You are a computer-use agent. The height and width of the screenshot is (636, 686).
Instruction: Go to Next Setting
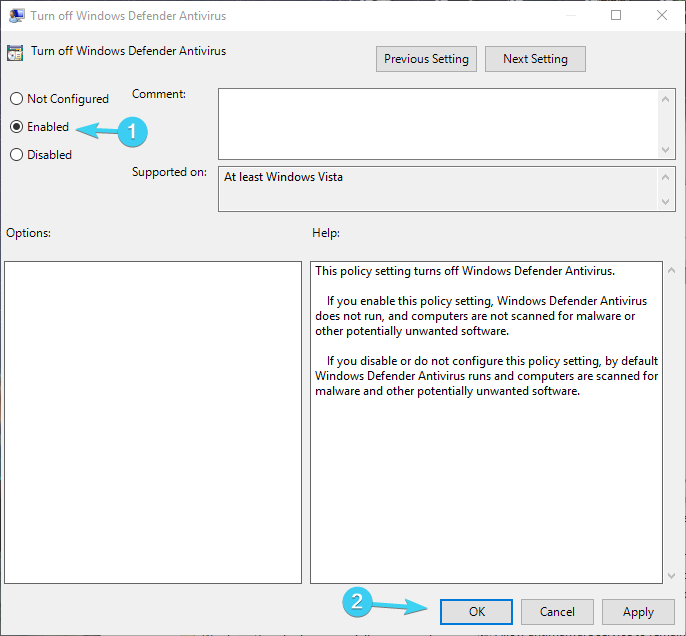pyautogui.click(x=535, y=59)
